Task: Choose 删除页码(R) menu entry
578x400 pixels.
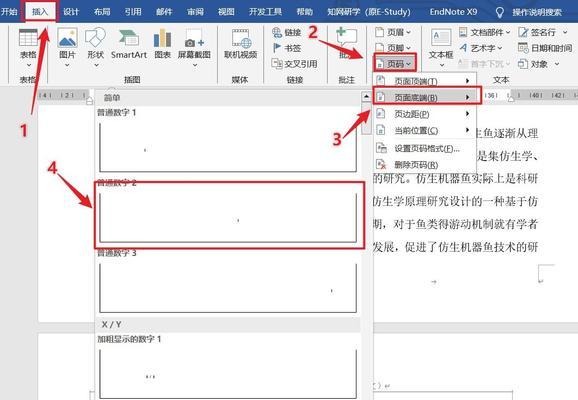Action: click(425, 164)
